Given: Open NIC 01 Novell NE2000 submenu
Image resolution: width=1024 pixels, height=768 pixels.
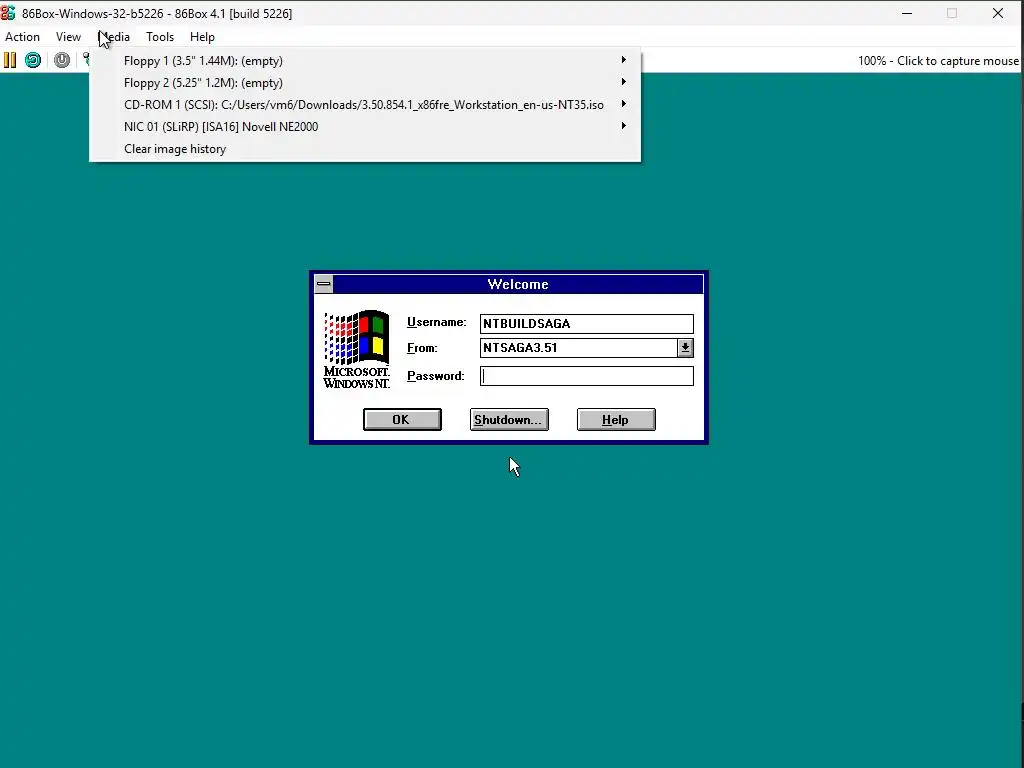Looking at the screenshot, I should (x=365, y=127).
